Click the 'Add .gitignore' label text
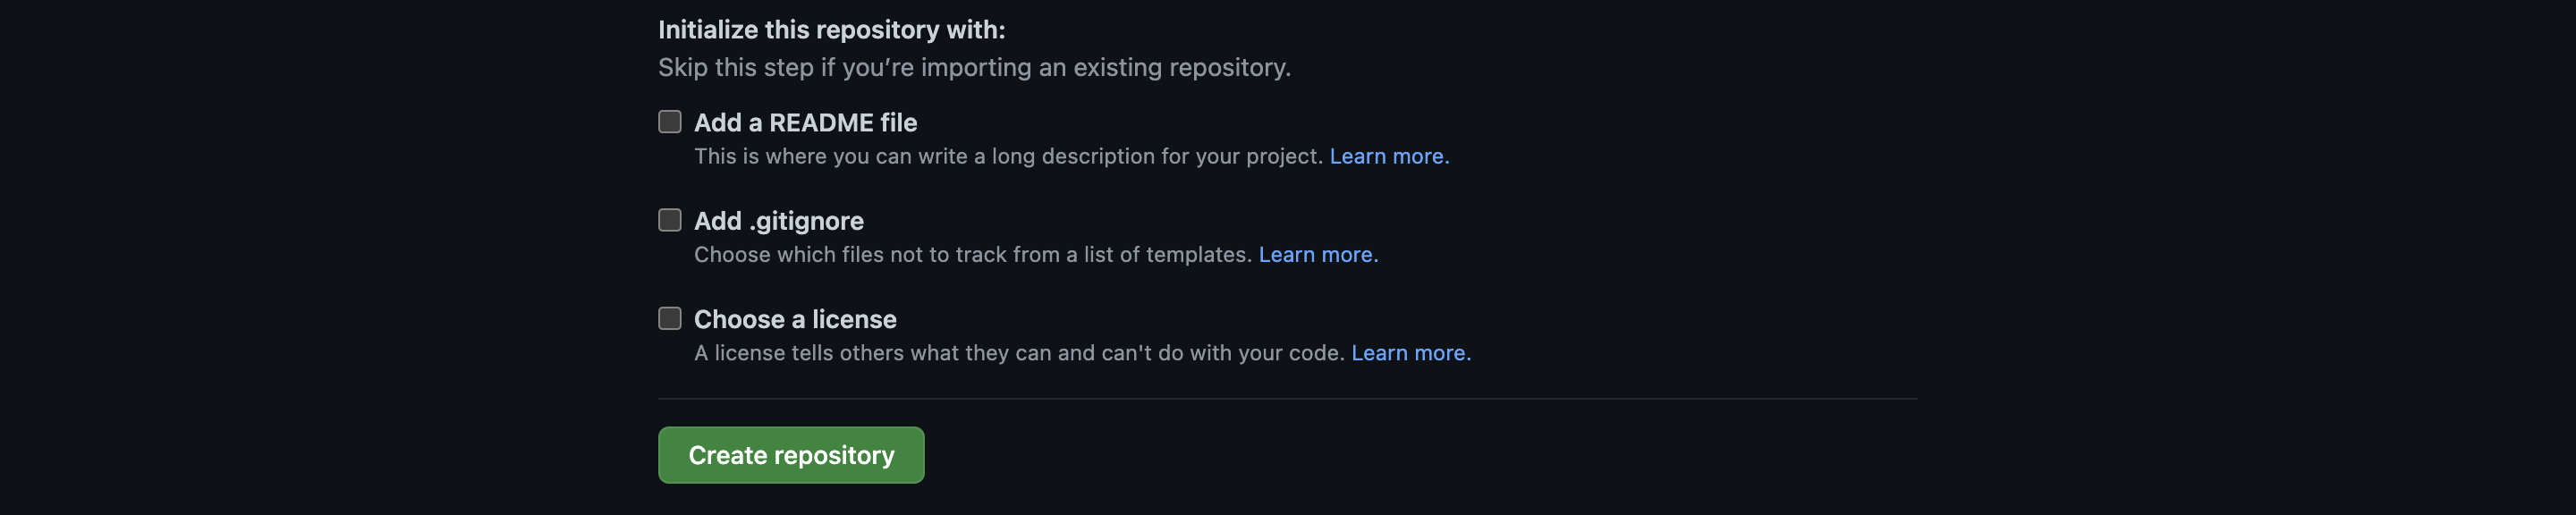Image resolution: width=2576 pixels, height=515 pixels. pos(778,221)
